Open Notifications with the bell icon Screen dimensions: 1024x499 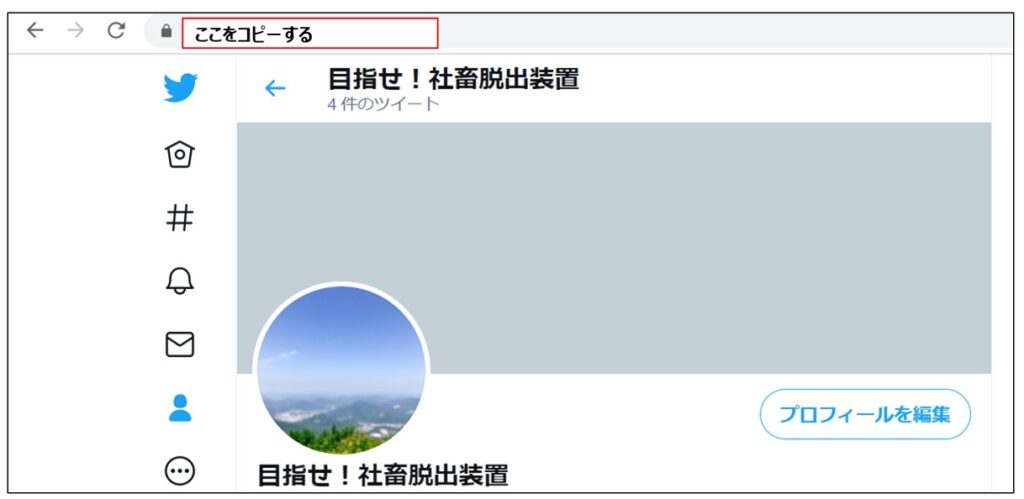[x=180, y=281]
